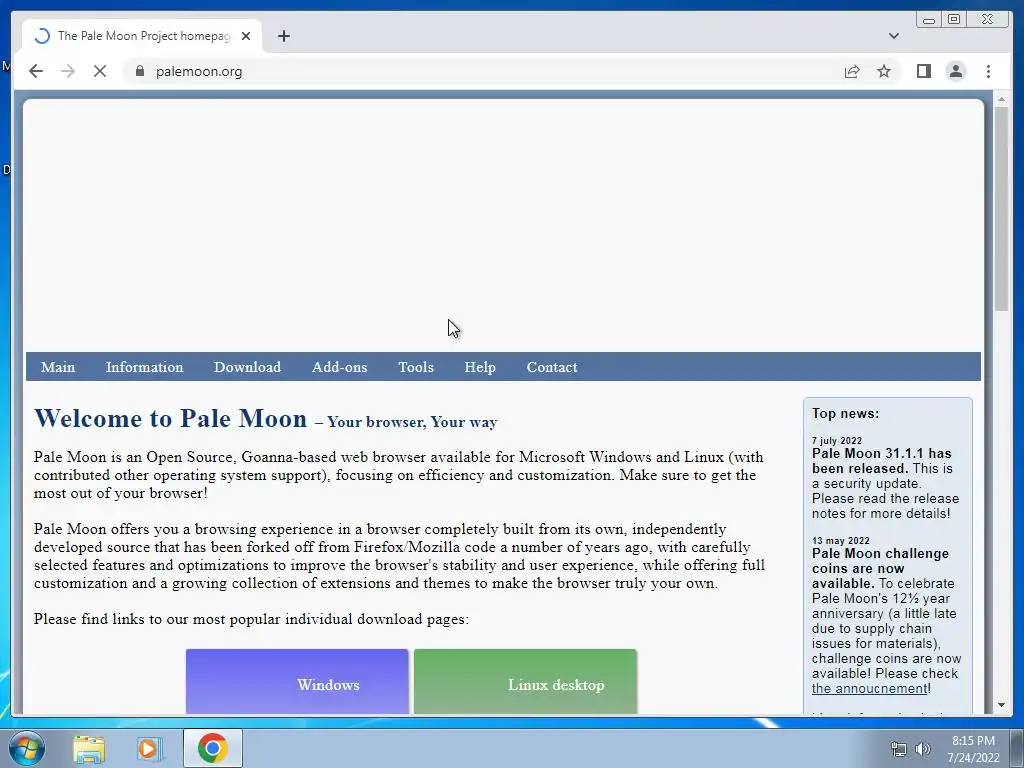Open the Tools menu item
This screenshot has width=1024, height=768.
pyautogui.click(x=416, y=367)
